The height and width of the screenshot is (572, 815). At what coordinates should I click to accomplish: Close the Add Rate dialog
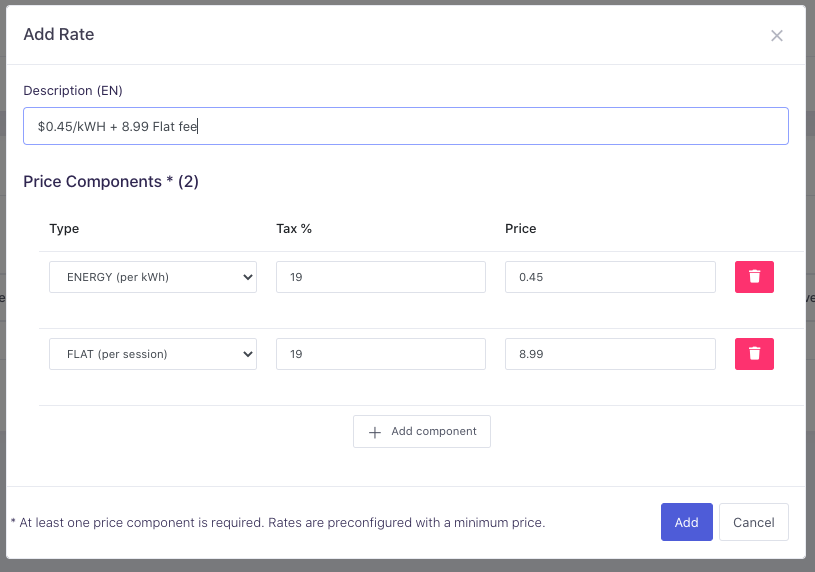[776, 36]
